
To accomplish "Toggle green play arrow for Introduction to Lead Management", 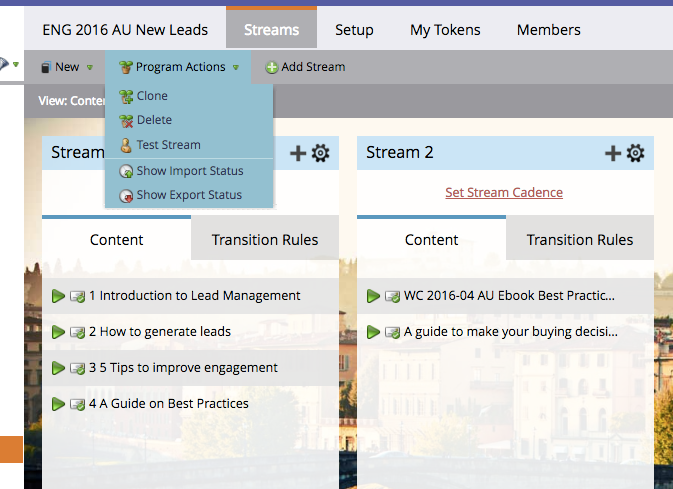I will pos(58,296).
